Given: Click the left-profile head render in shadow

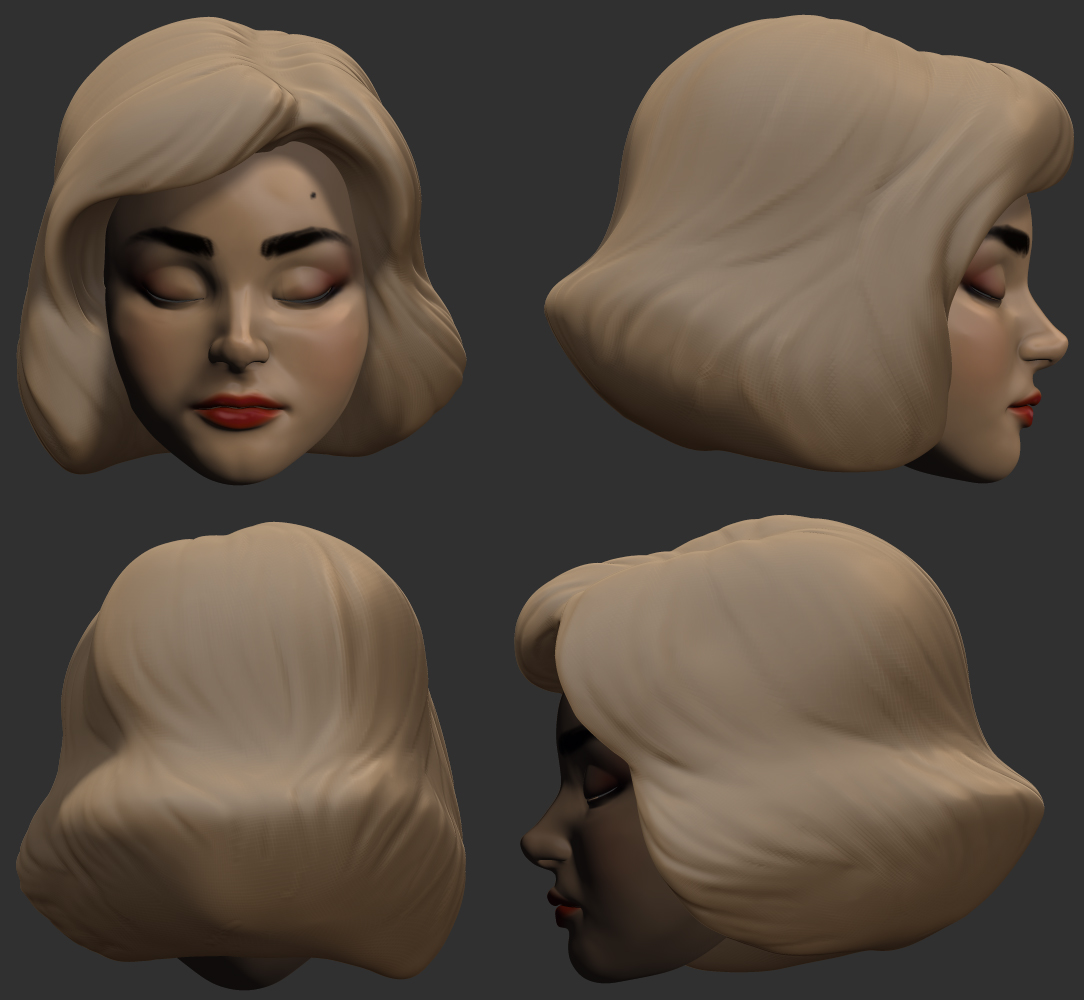Looking at the screenshot, I should (x=779, y=748).
